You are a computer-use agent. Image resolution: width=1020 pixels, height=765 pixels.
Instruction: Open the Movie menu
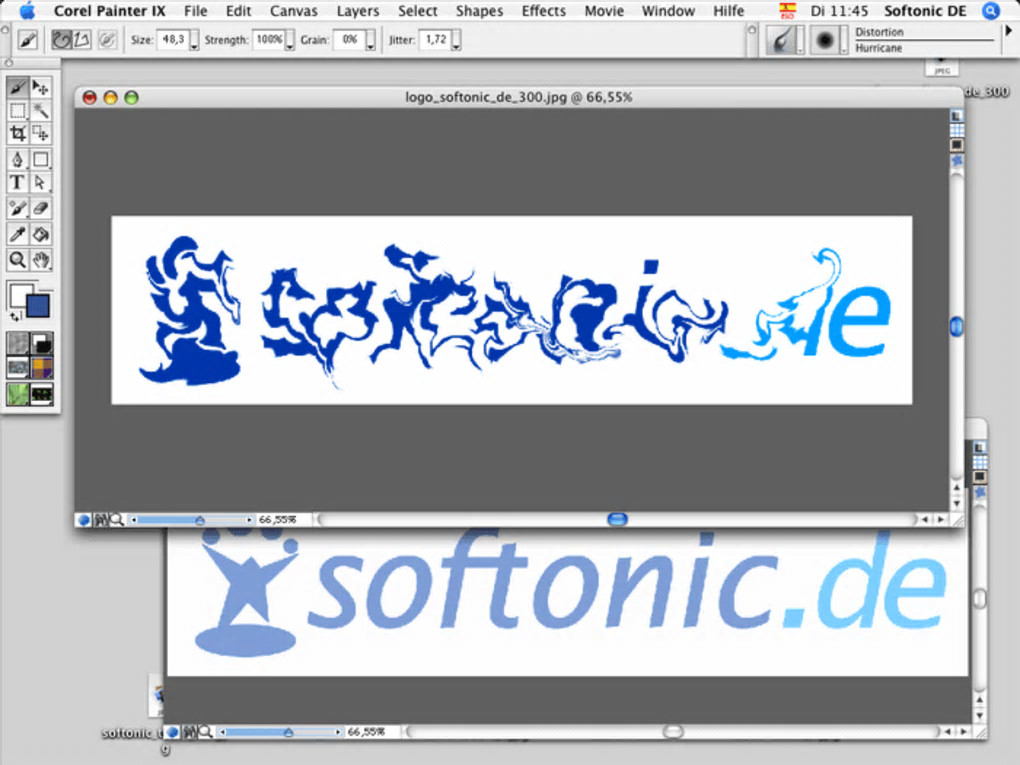click(604, 11)
